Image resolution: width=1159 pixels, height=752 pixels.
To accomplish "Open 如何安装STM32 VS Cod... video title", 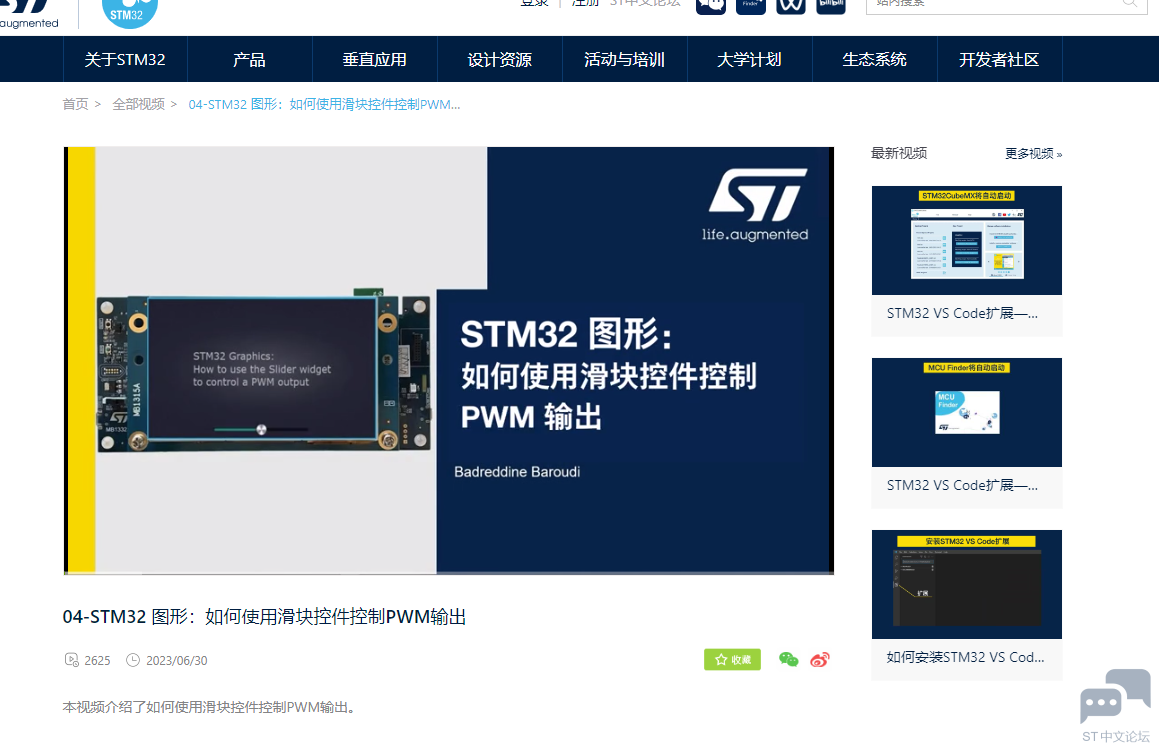I will (x=965, y=657).
